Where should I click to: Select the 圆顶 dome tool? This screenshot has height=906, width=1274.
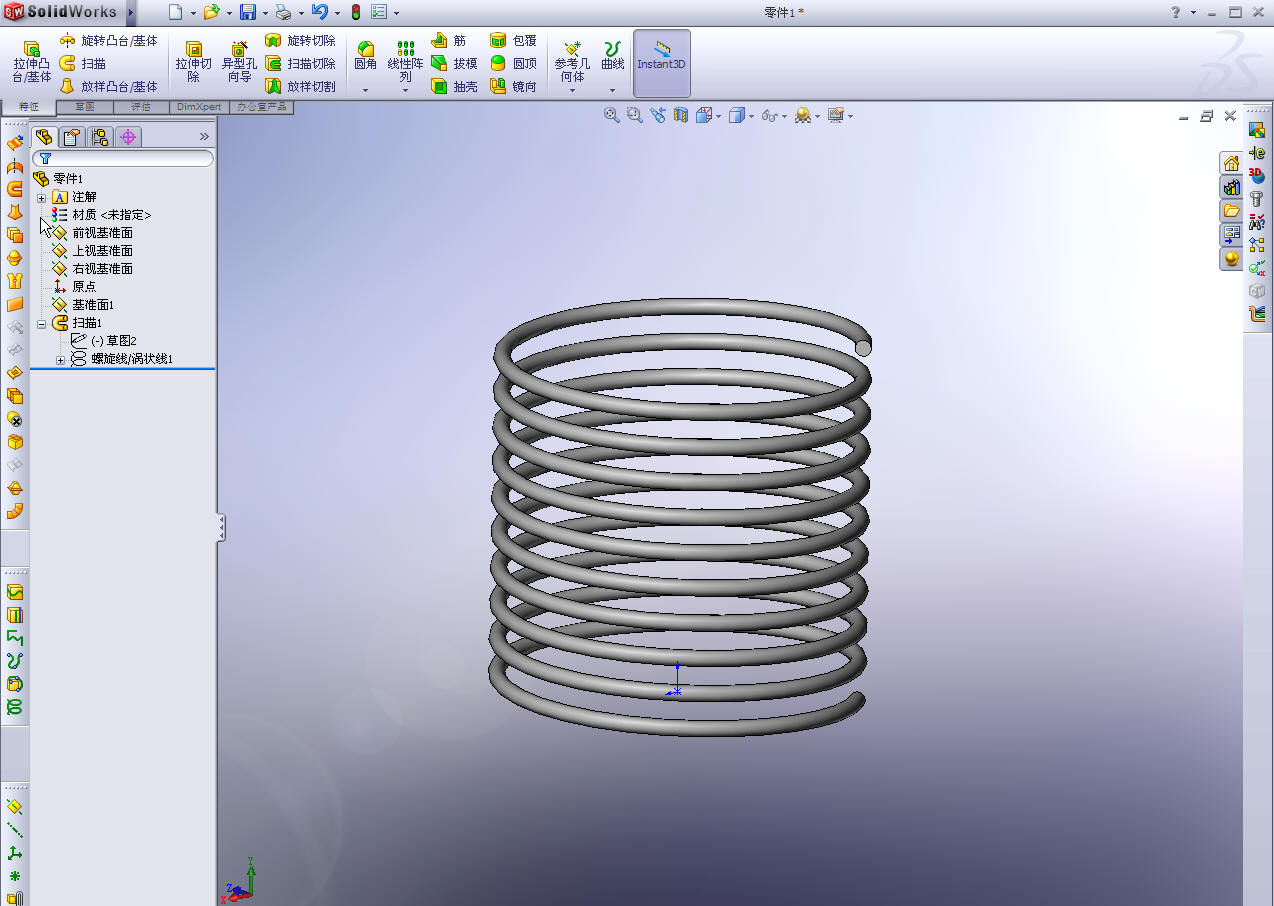pyautogui.click(x=513, y=63)
